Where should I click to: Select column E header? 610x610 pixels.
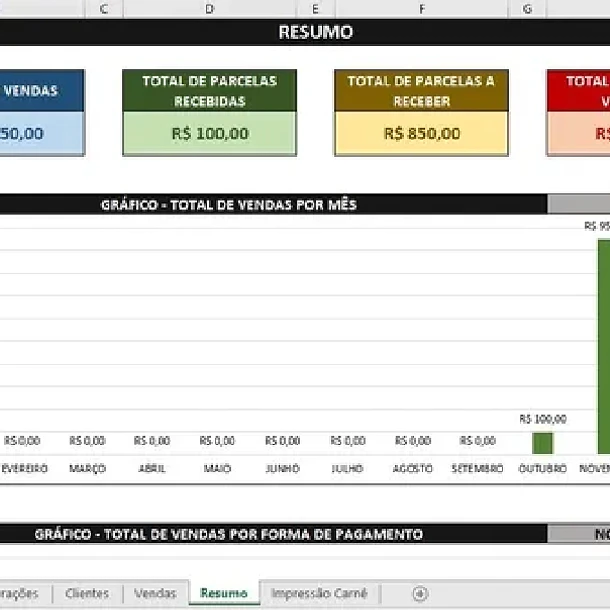point(316,9)
